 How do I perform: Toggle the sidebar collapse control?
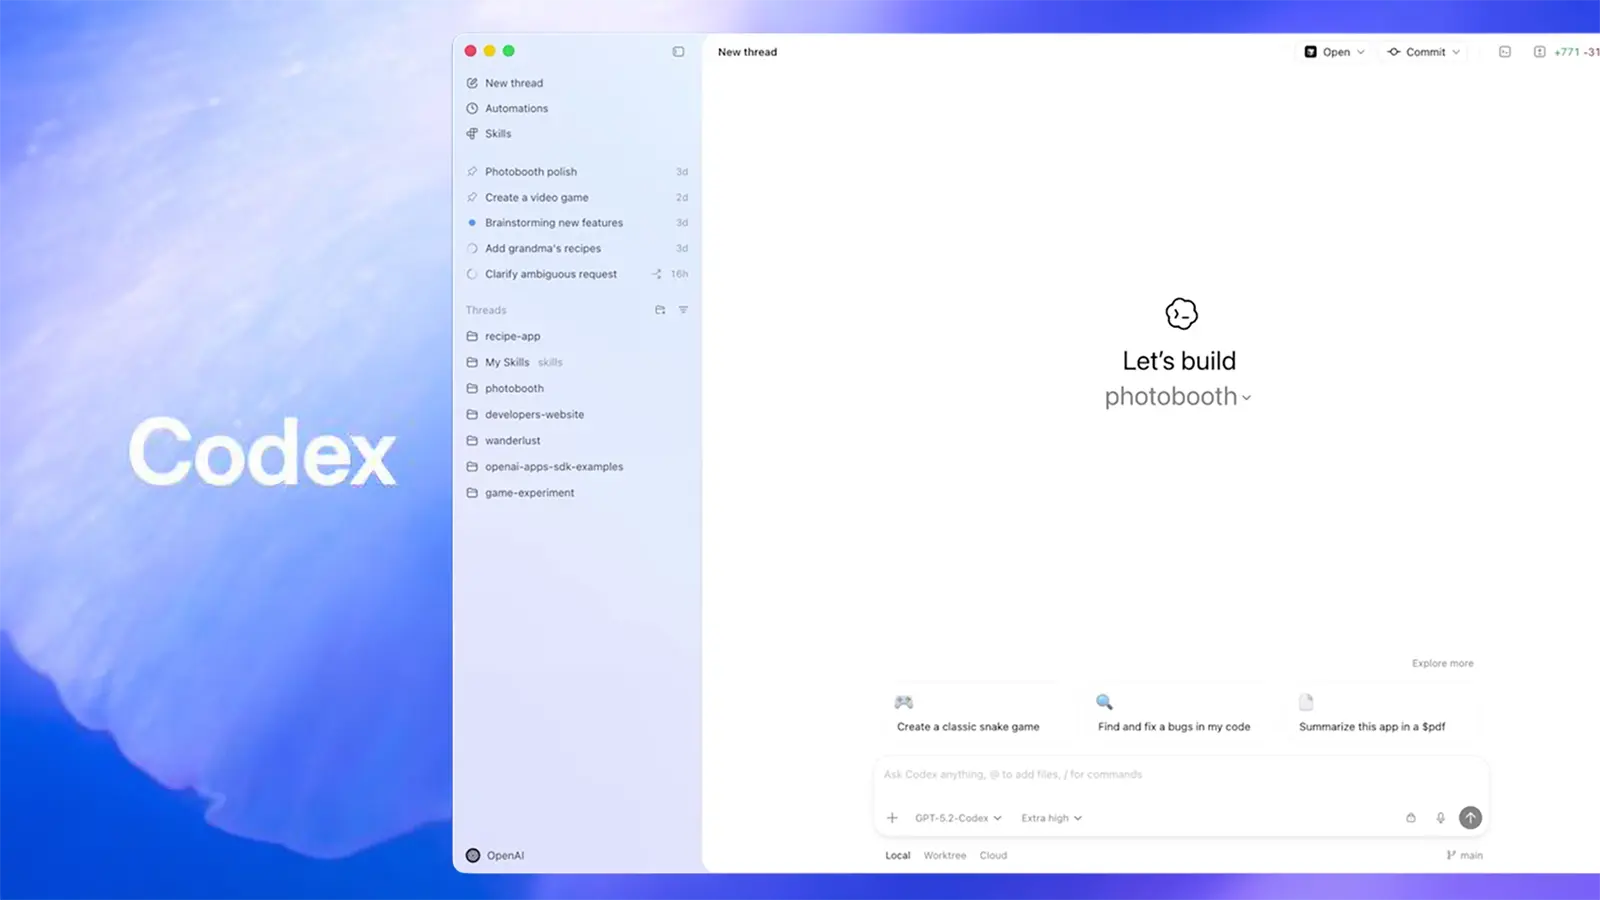(x=678, y=51)
